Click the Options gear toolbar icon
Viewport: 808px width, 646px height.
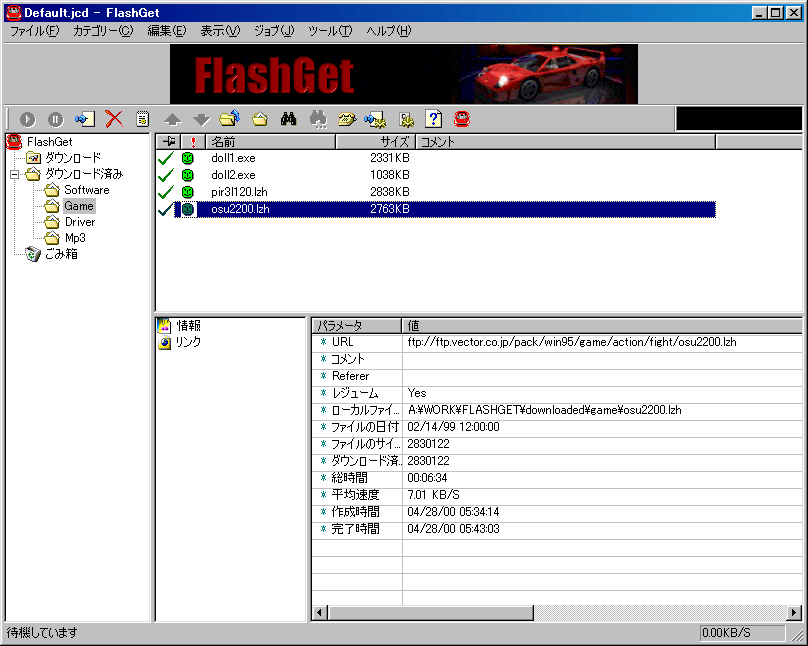407,120
